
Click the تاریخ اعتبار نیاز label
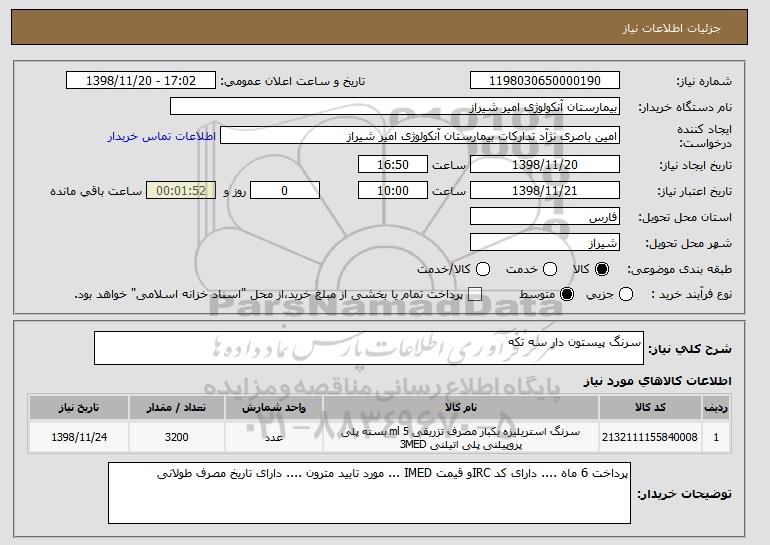(694, 191)
